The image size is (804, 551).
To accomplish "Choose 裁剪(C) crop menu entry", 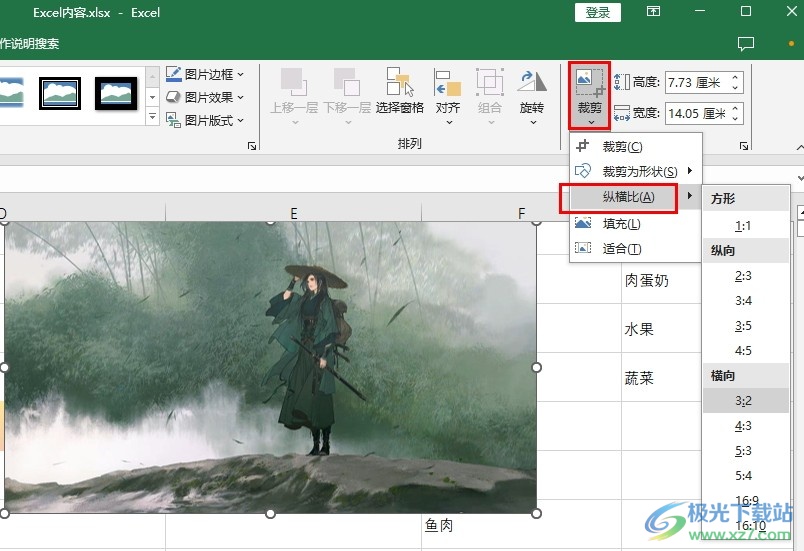I will point(635,147).
